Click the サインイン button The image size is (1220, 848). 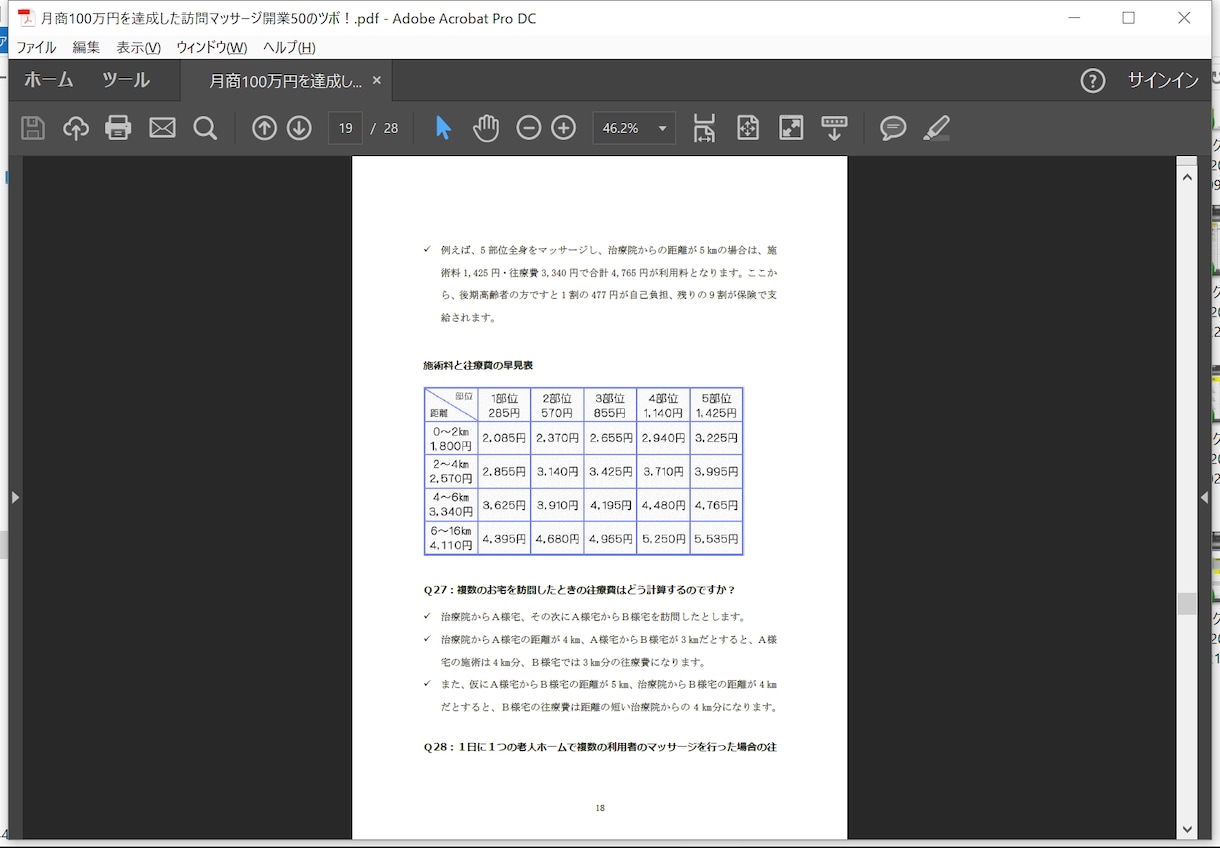[1163, 81]
